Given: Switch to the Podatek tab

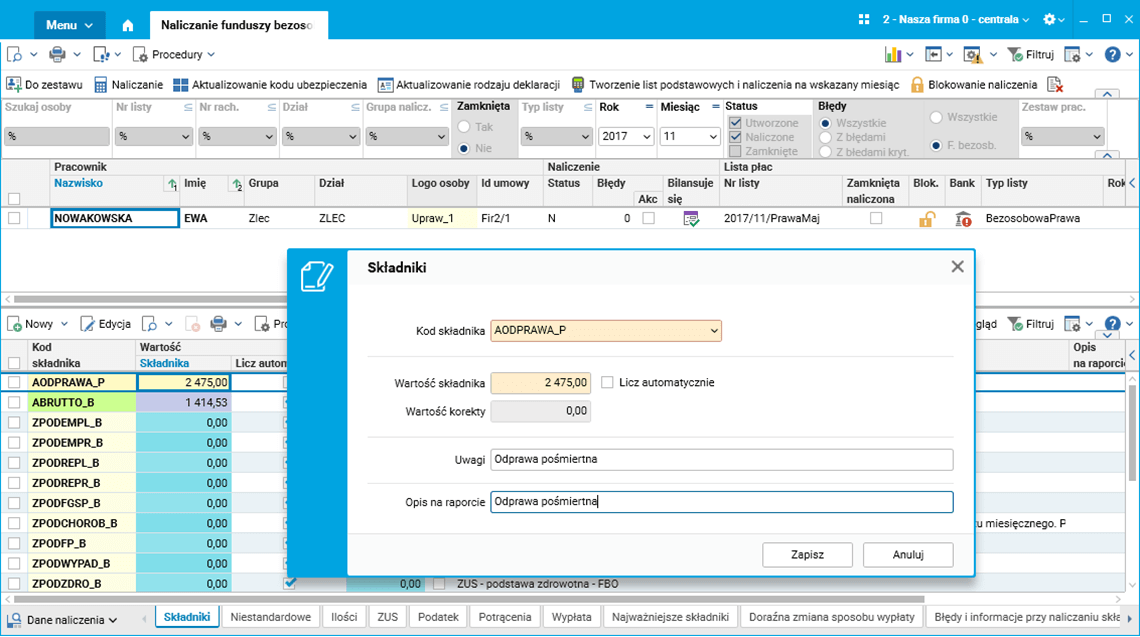Looking at the screenshot, I should [438, 617].
